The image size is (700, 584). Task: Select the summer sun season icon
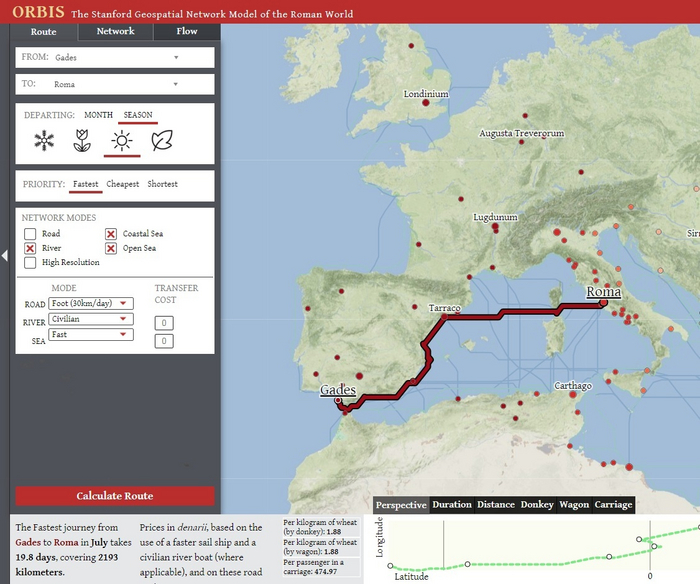coord(122,141)
